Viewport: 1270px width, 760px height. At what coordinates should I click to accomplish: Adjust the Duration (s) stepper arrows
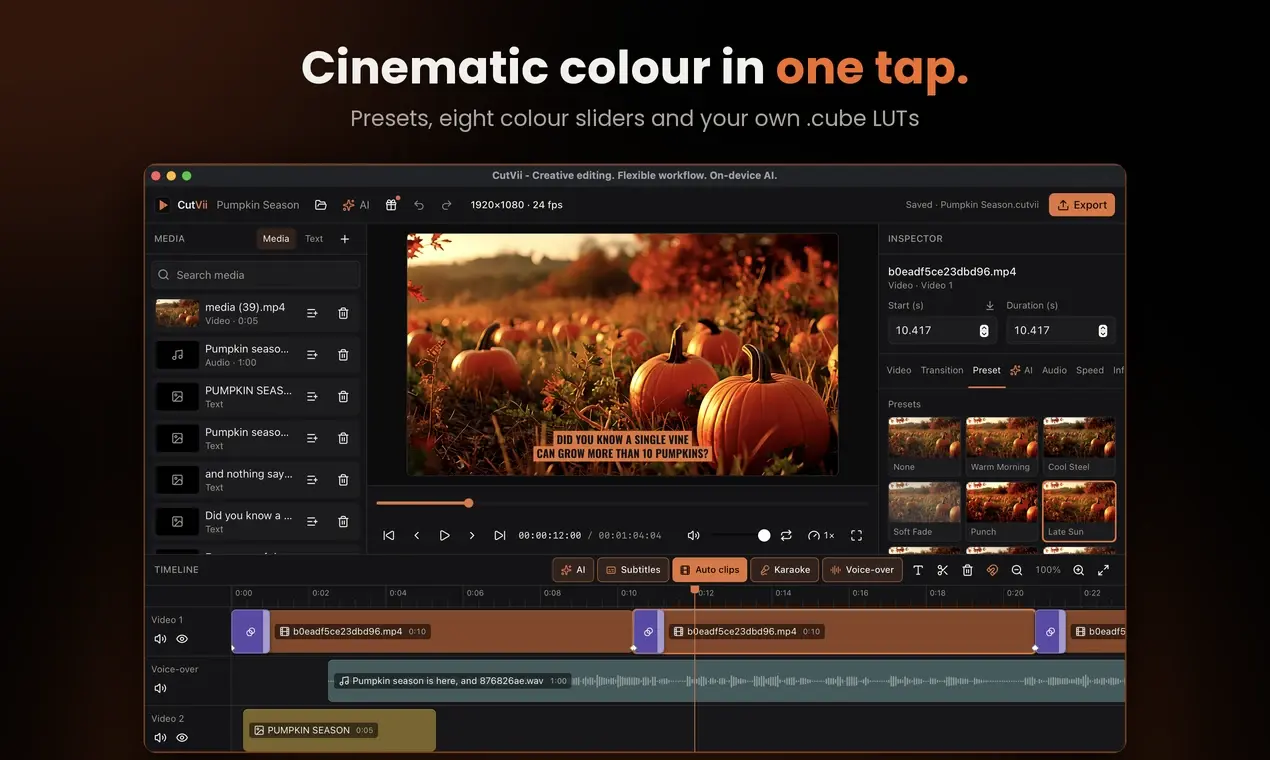coord(1103,331)
